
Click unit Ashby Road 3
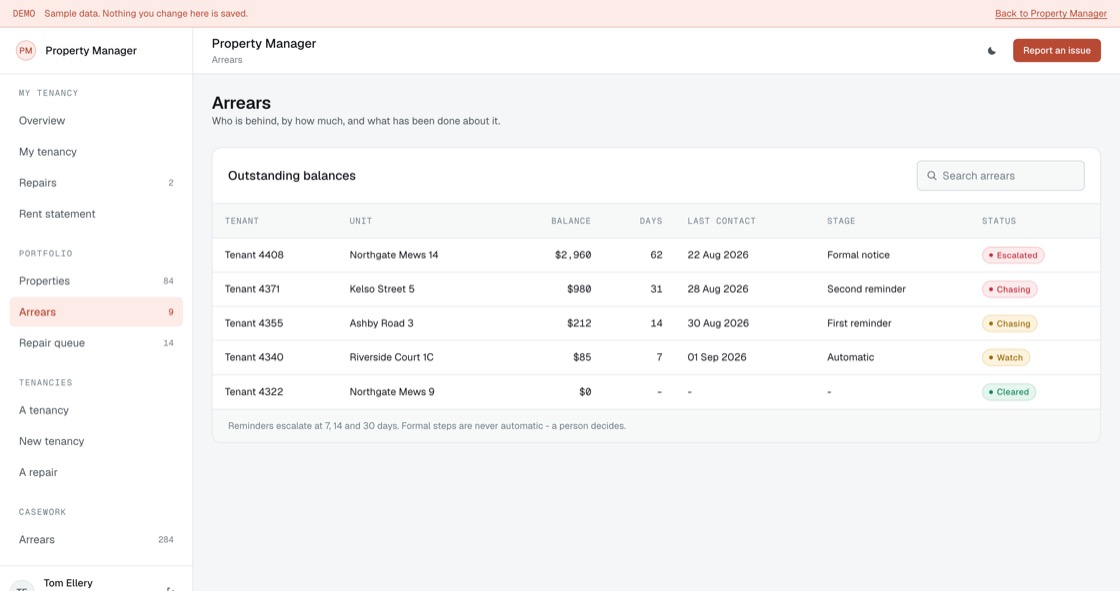coord(381,324)
